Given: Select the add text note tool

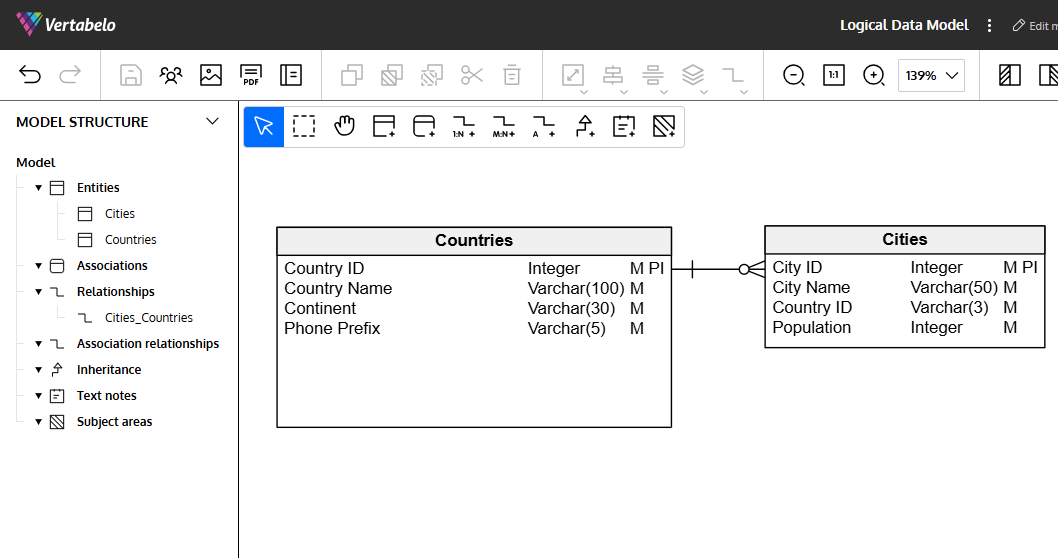Looking at the screenshot, I should (624, 126).
